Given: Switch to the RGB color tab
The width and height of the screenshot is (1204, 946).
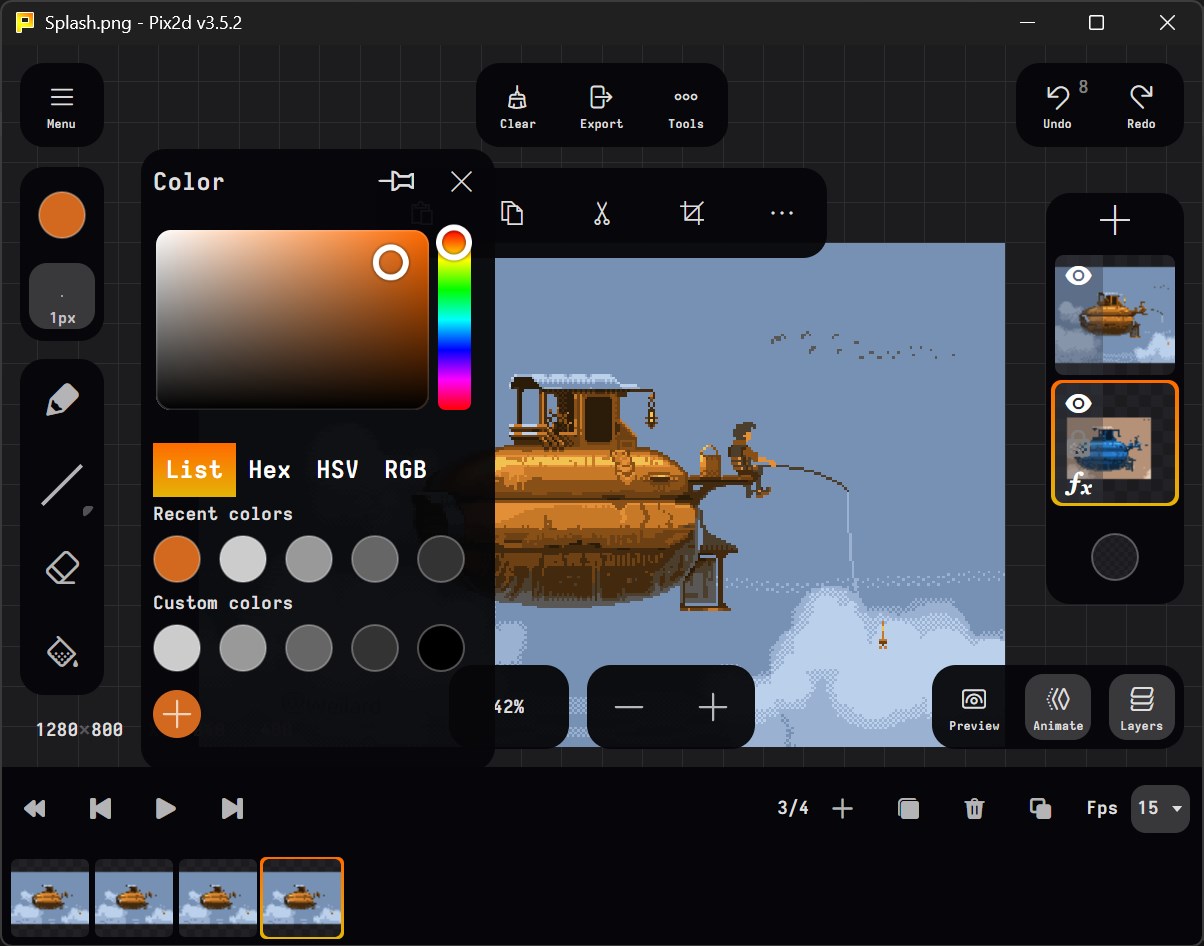Looking at the screenshot, I should [x=405, y=470].
